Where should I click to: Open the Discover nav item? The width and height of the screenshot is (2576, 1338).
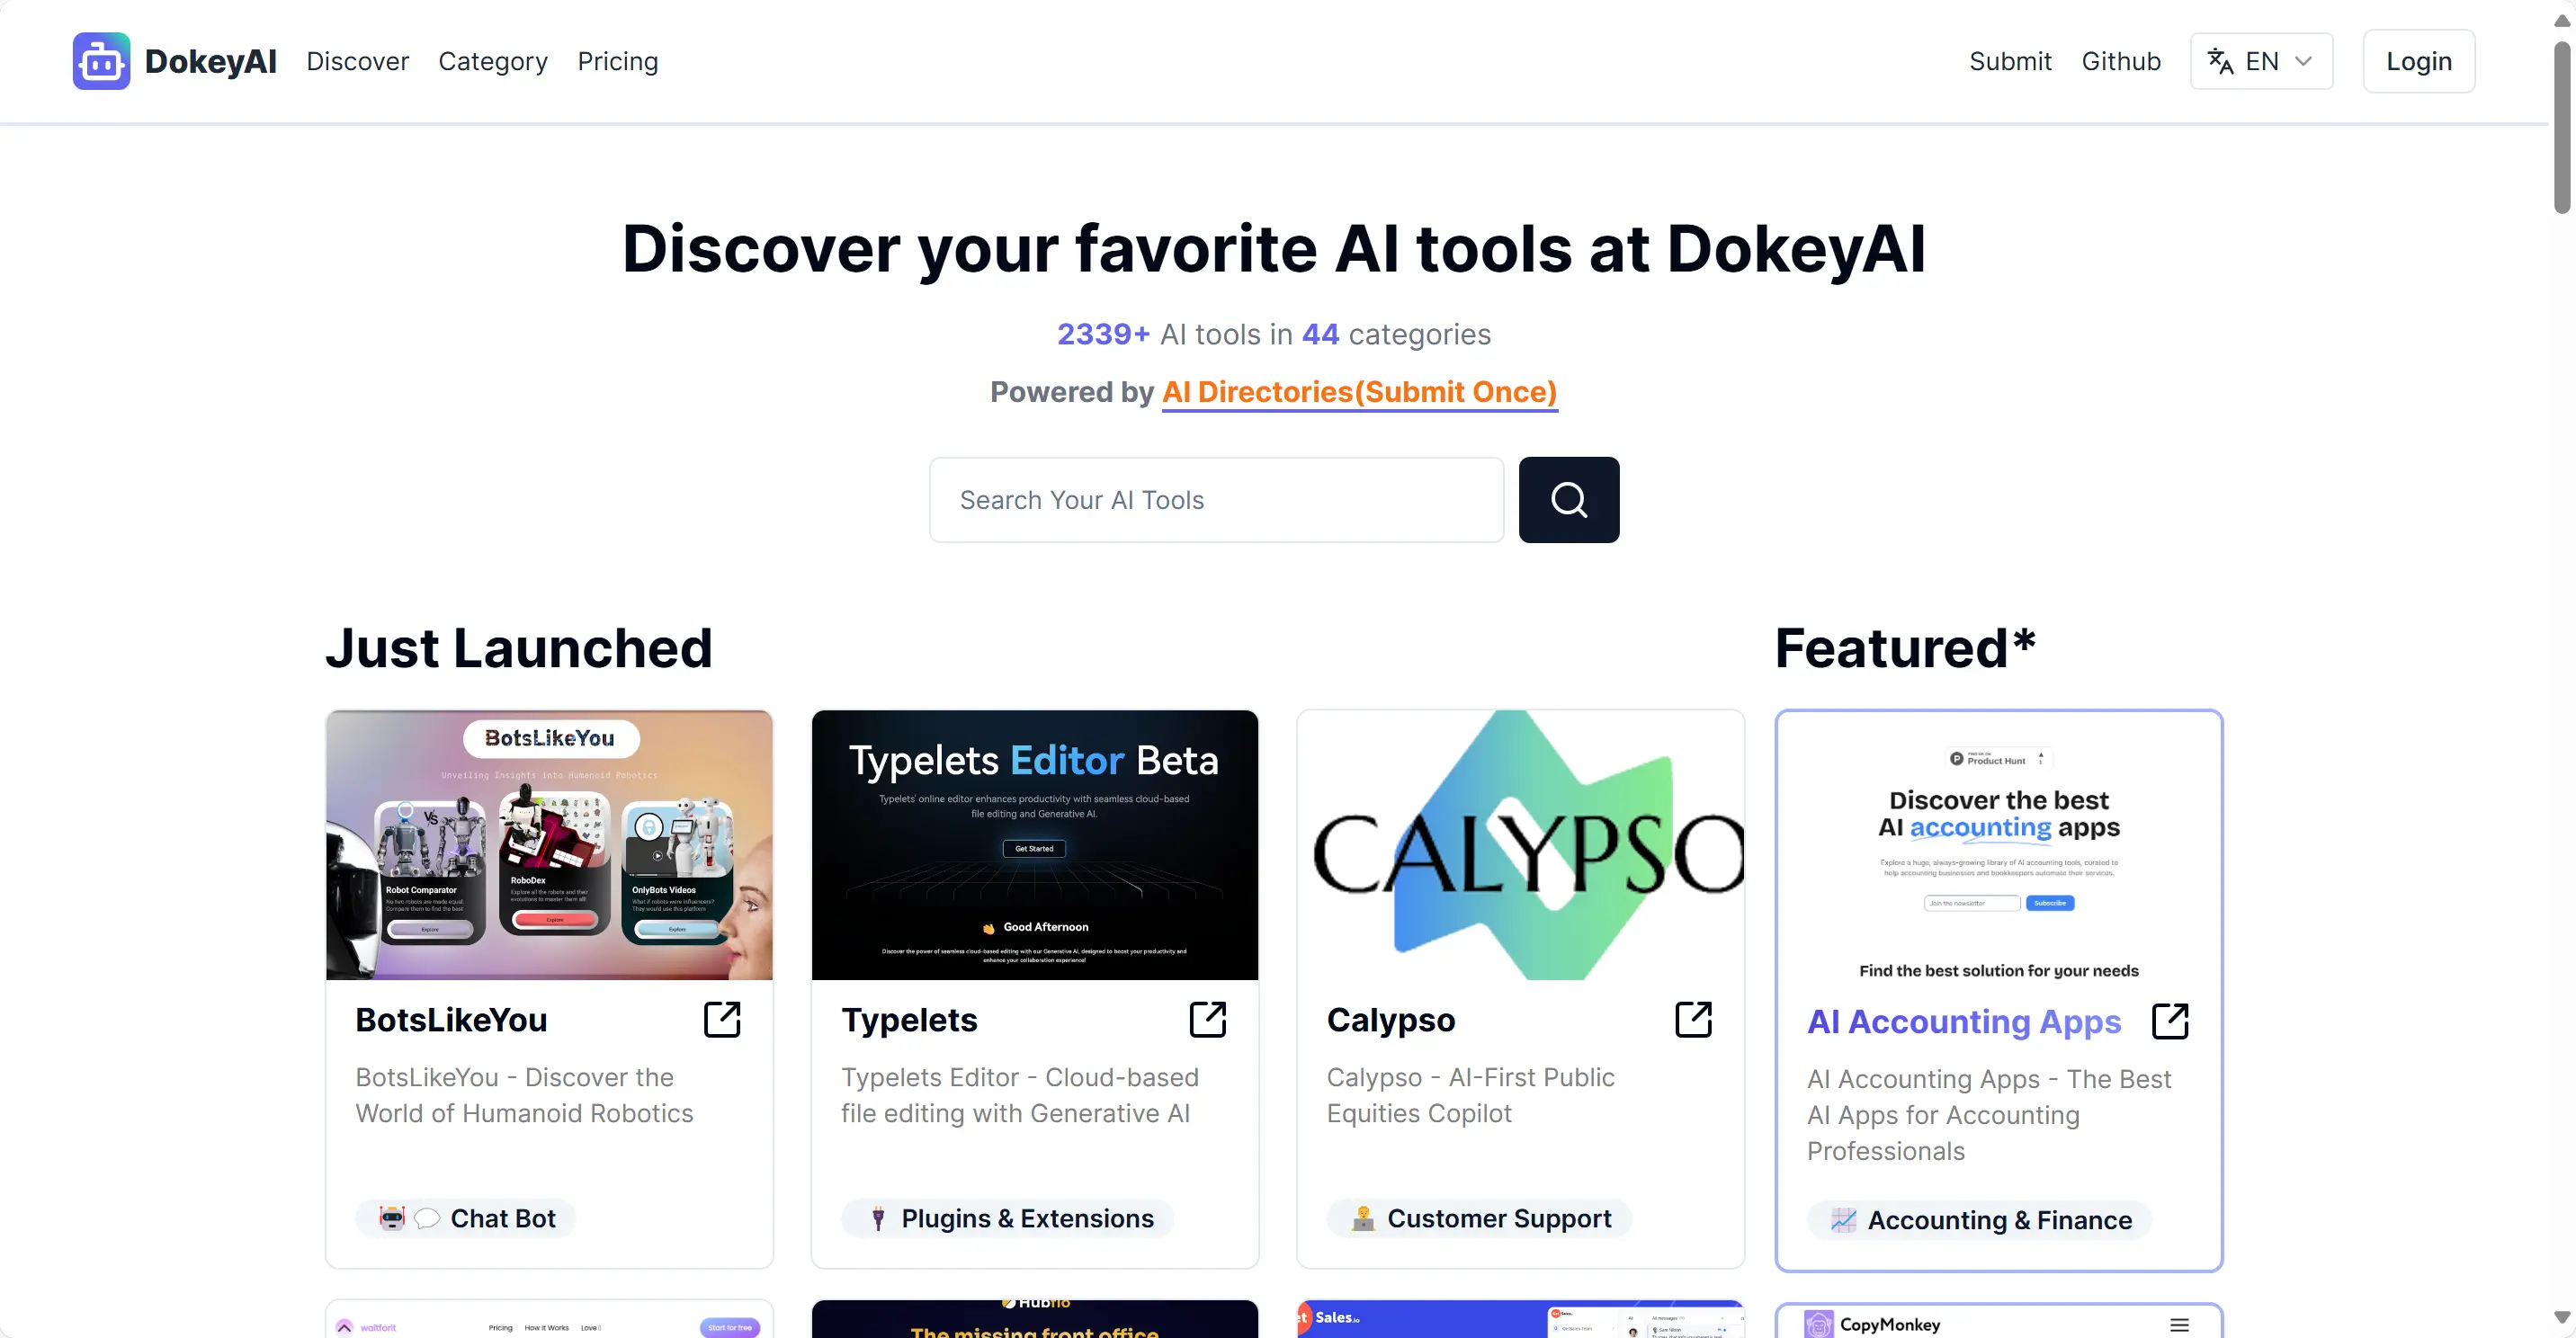pos(357,61)
